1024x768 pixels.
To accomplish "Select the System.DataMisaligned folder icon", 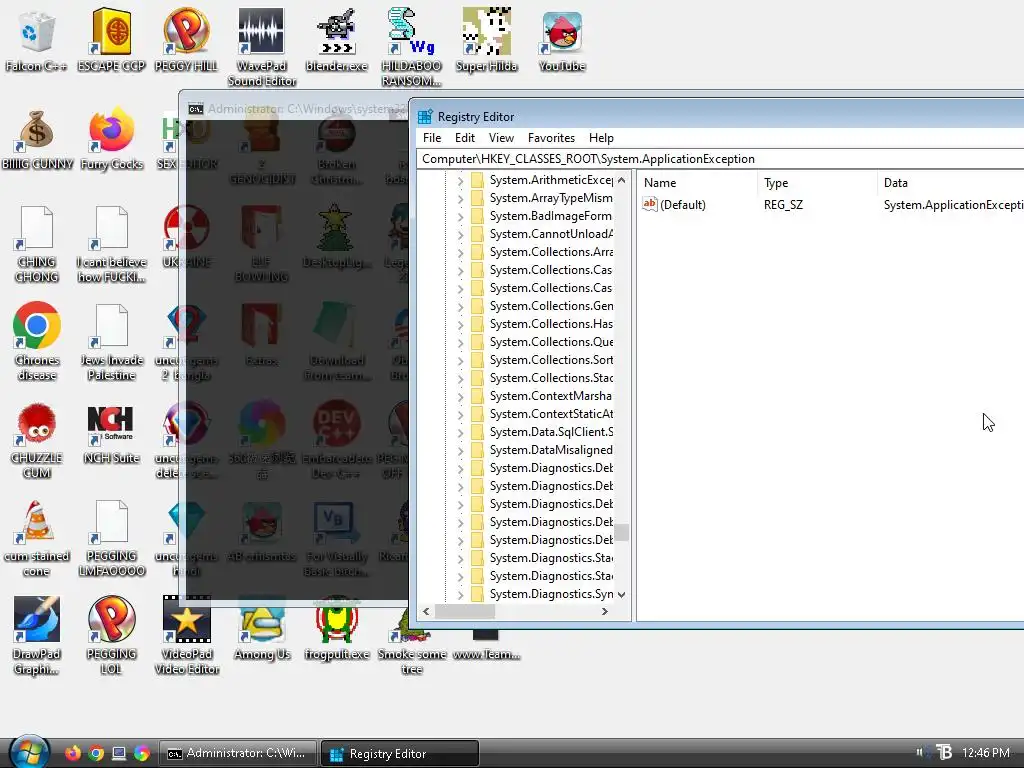I will click(477, 450).
